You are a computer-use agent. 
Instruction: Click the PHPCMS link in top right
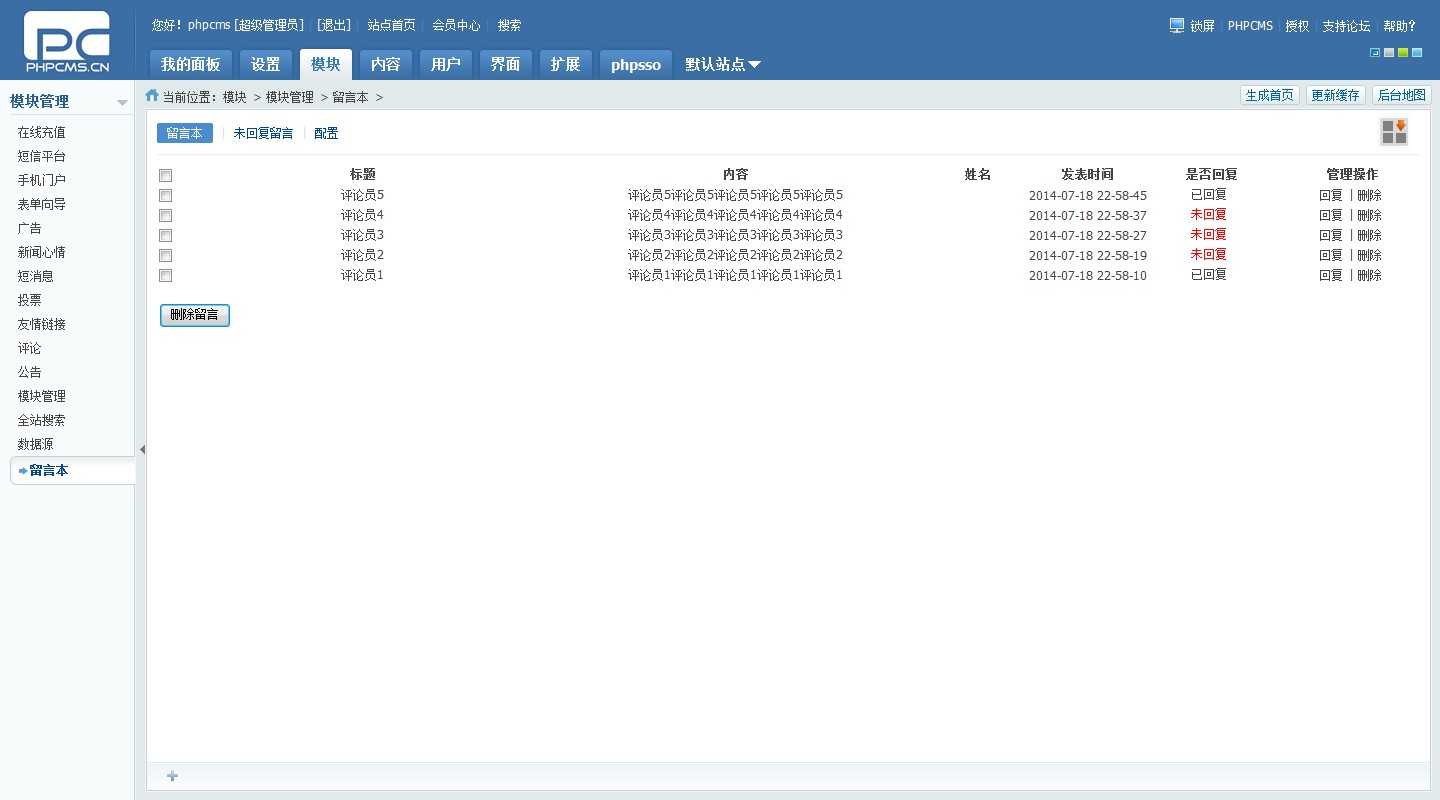1250,26
